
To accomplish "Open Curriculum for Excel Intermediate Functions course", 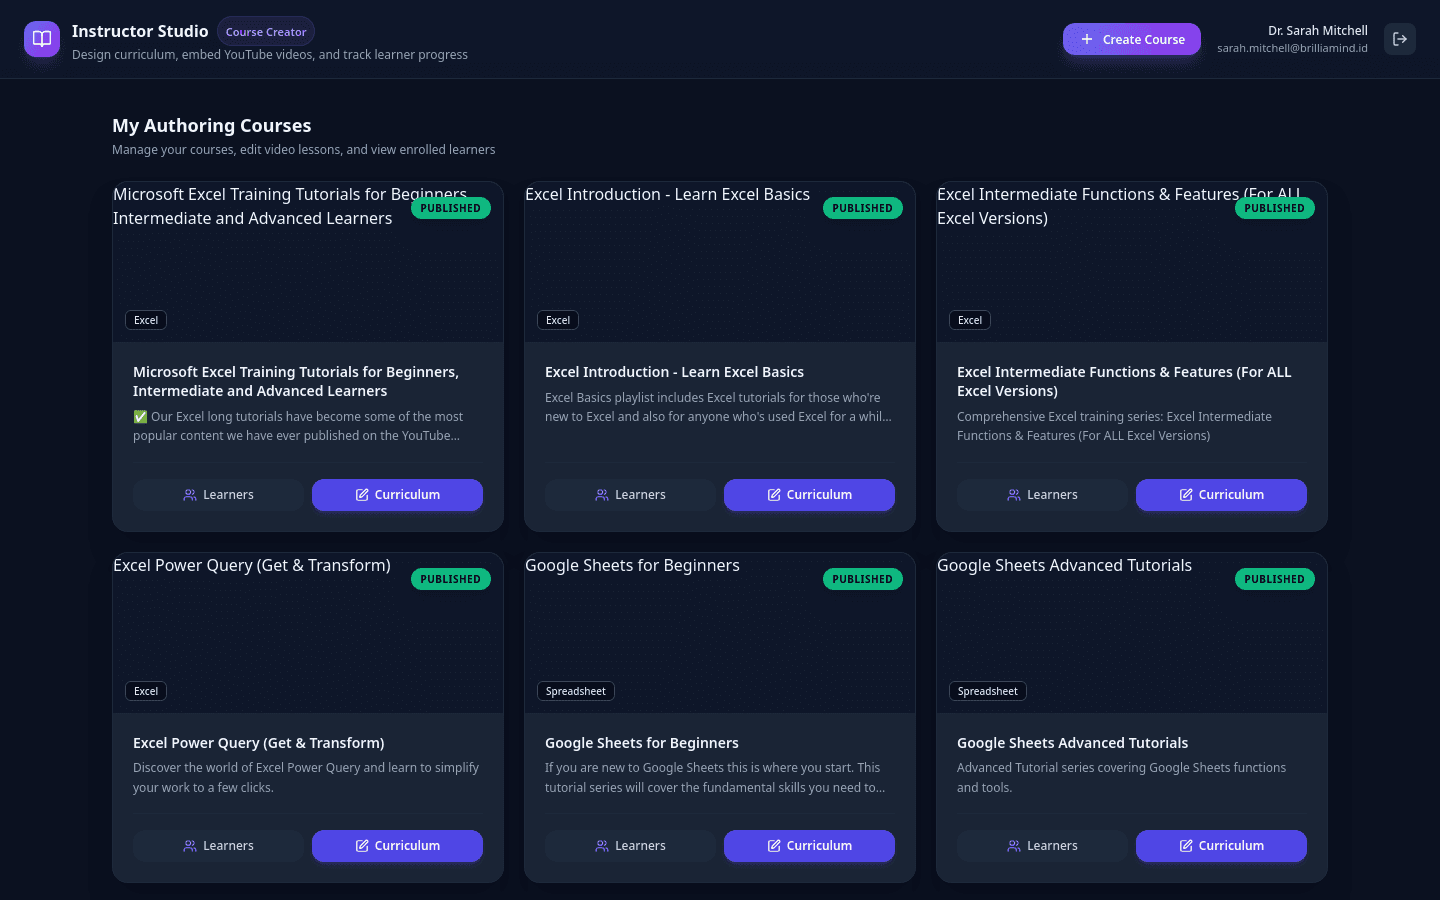I will pos(1221,495).
